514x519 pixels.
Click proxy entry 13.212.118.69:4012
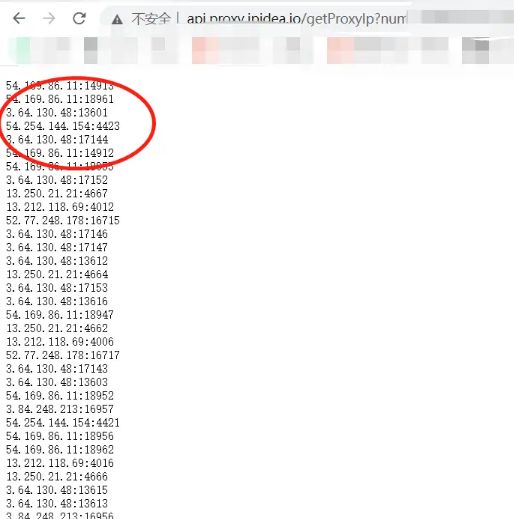coord(60,207)
